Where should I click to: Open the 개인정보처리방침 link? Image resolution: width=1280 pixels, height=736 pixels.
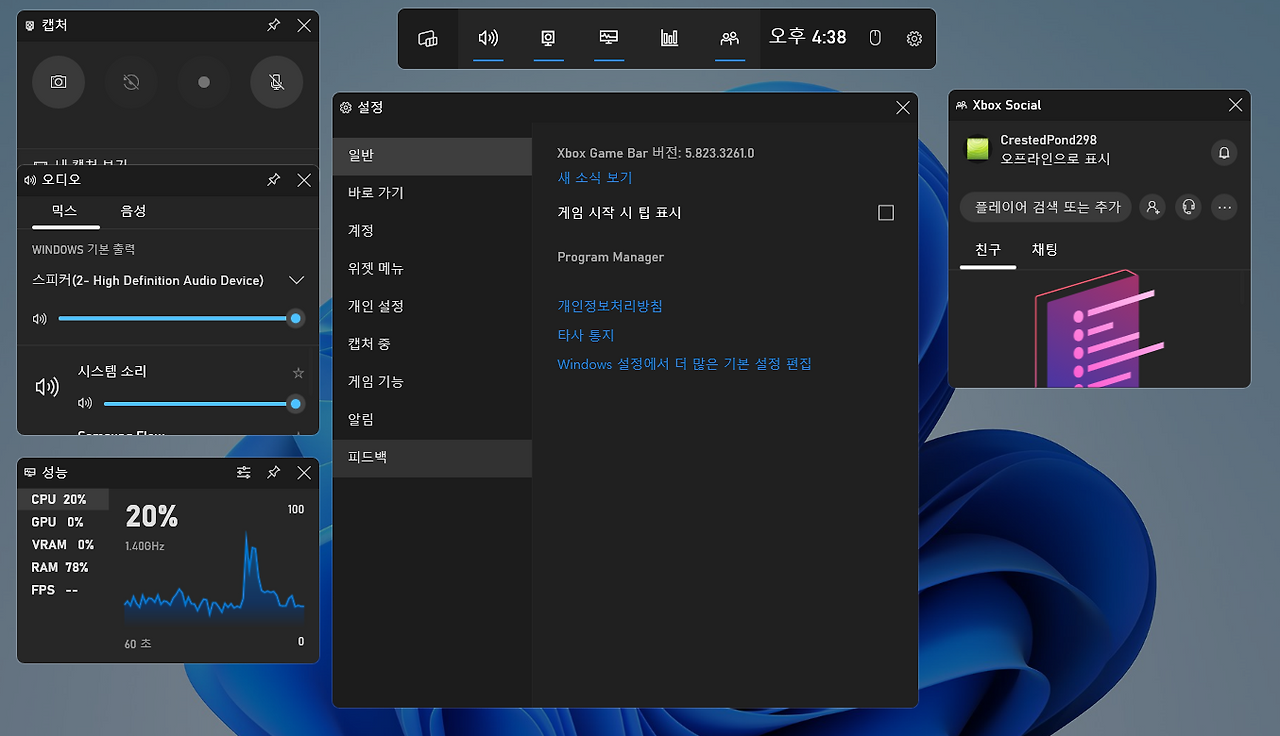click(x=610, y=306)
